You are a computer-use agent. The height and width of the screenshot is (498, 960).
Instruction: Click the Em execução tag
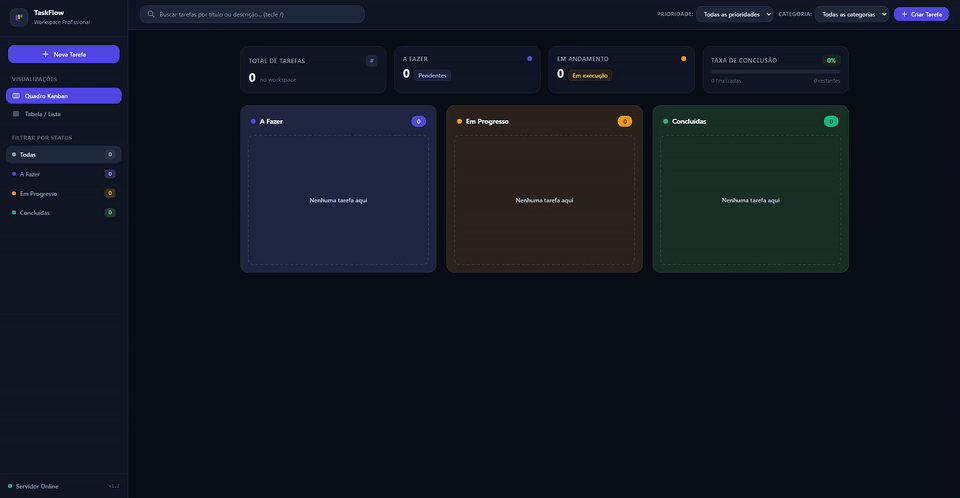pos(590,75)
